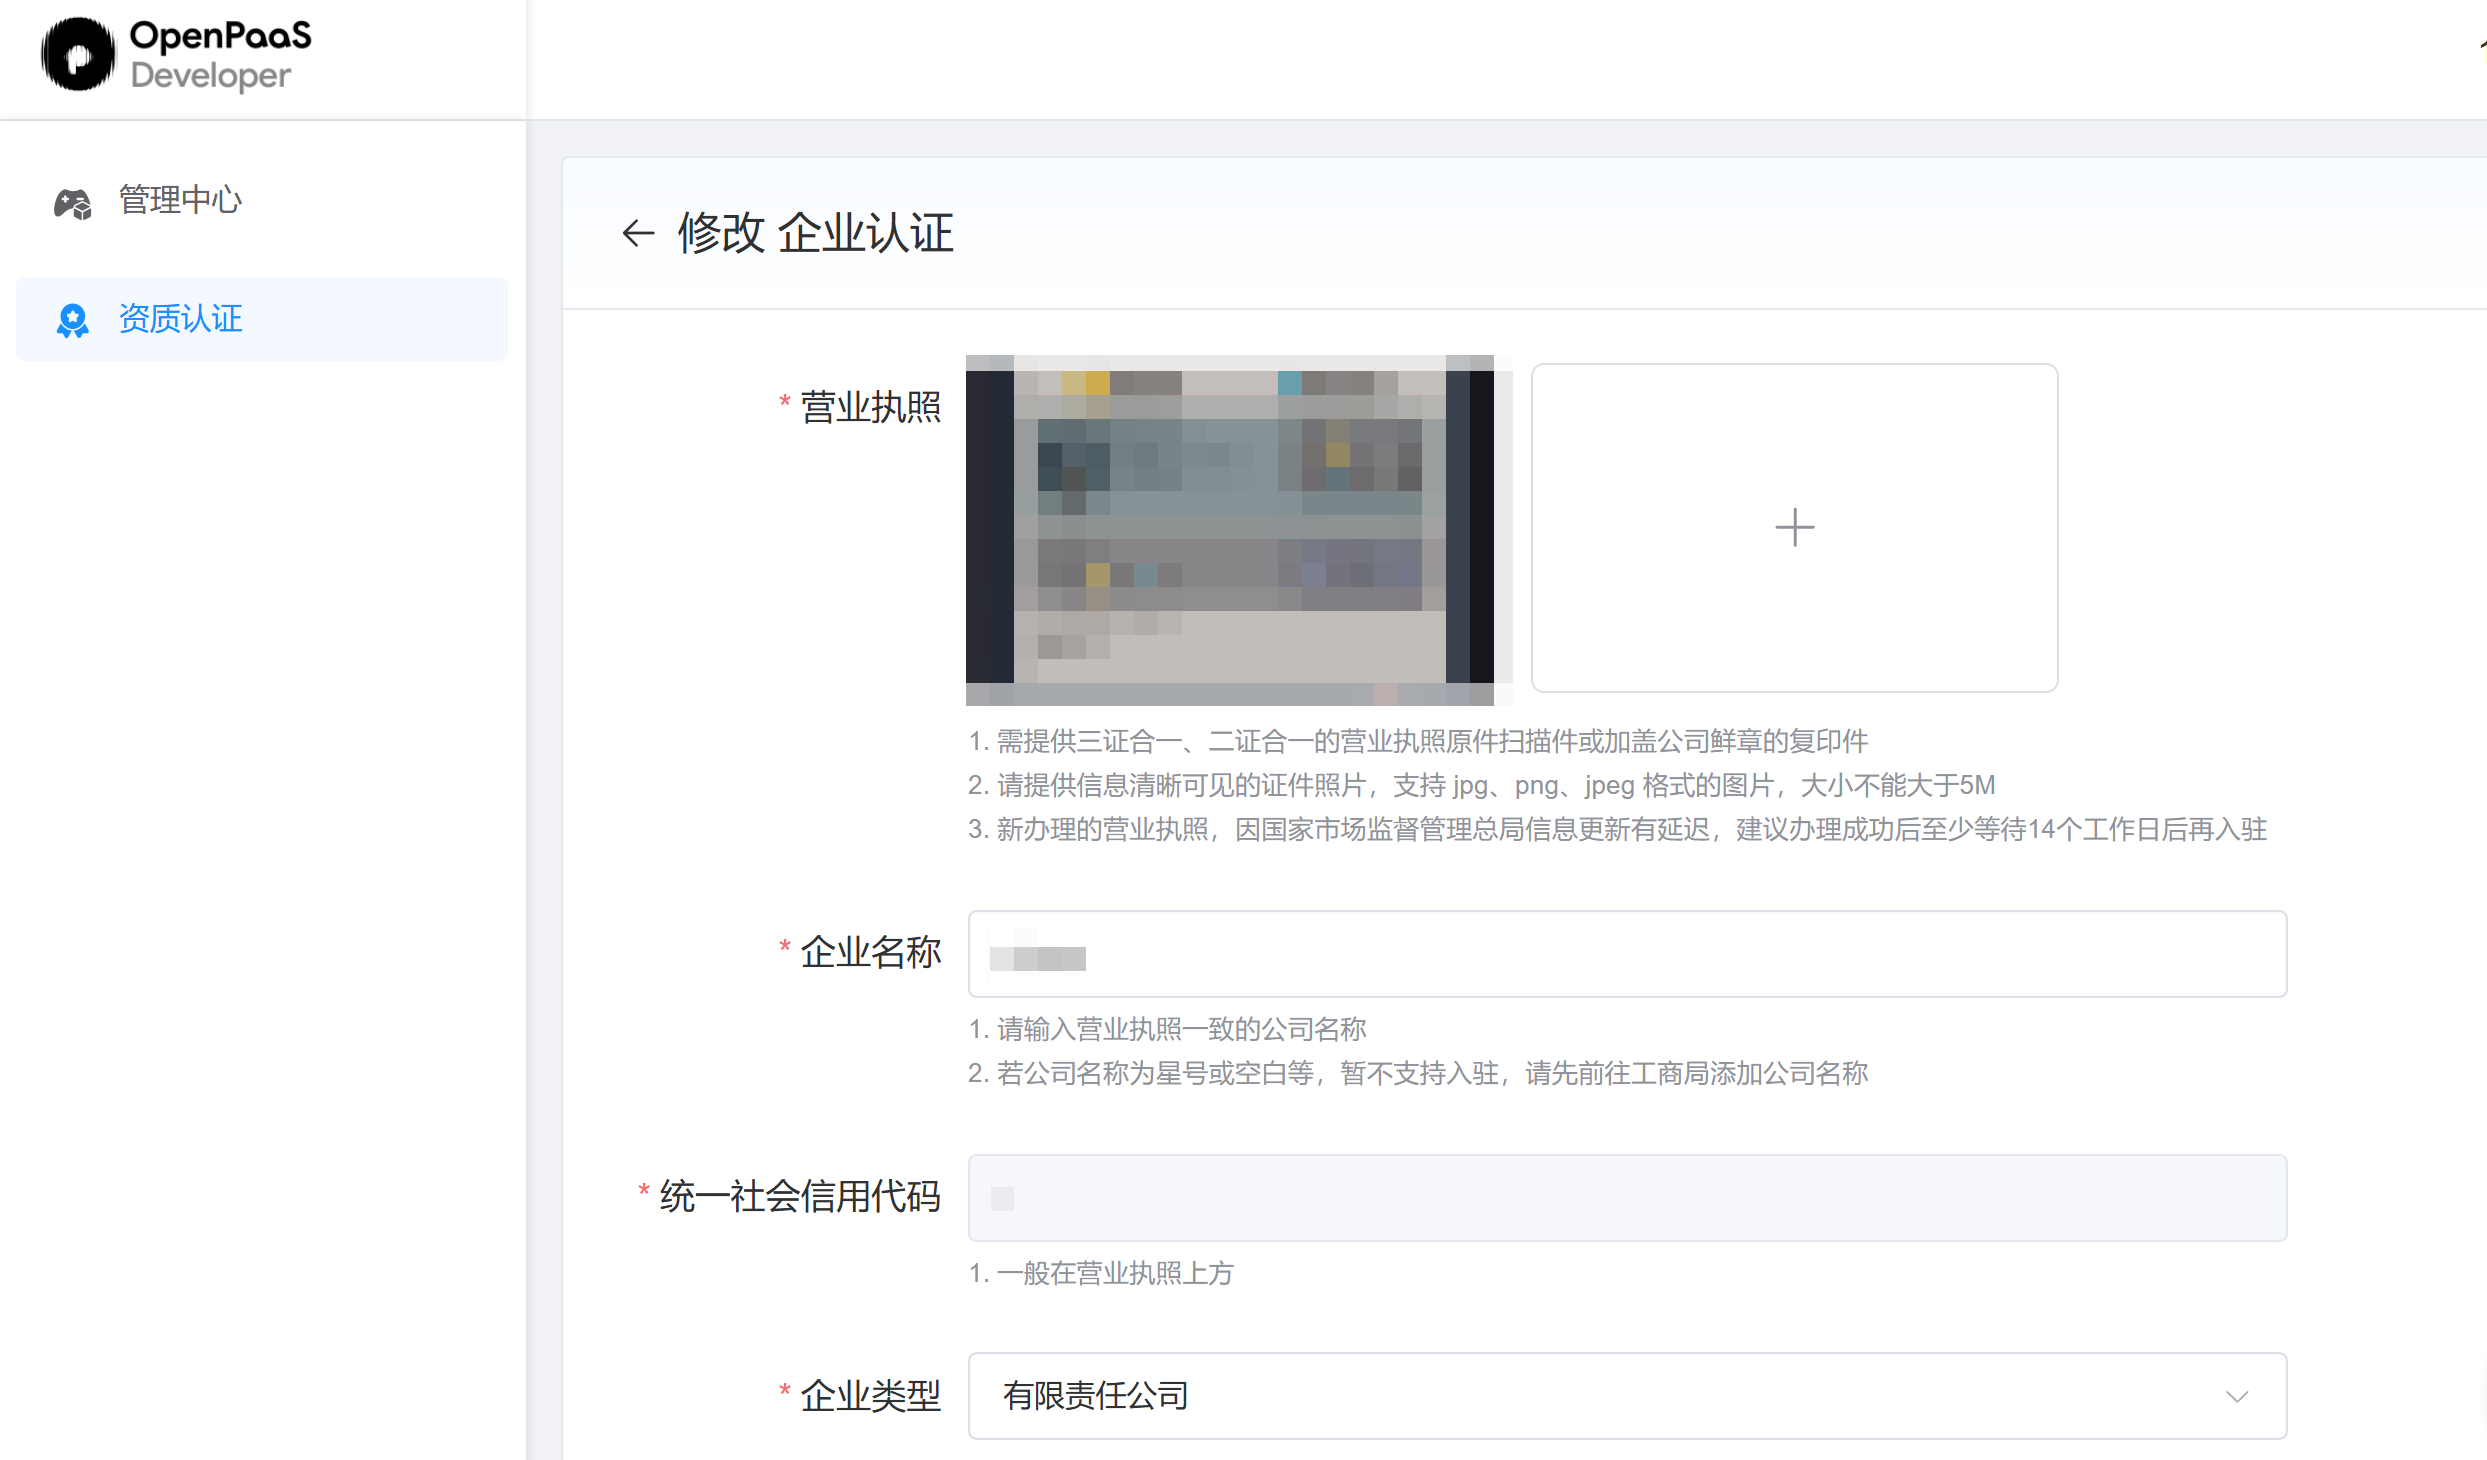
Task: Select the 资质认证 sidebar item
Action: [262, 319]
